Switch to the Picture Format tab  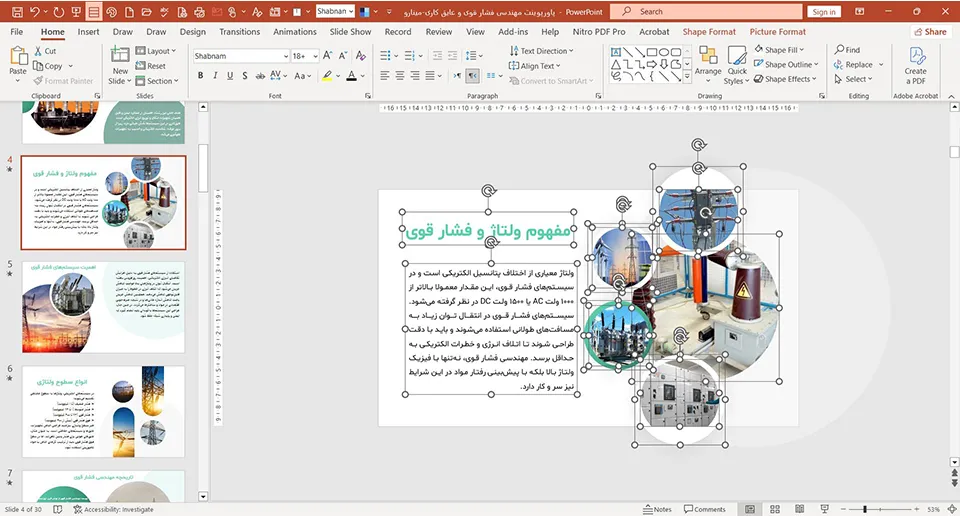(778, 32)
